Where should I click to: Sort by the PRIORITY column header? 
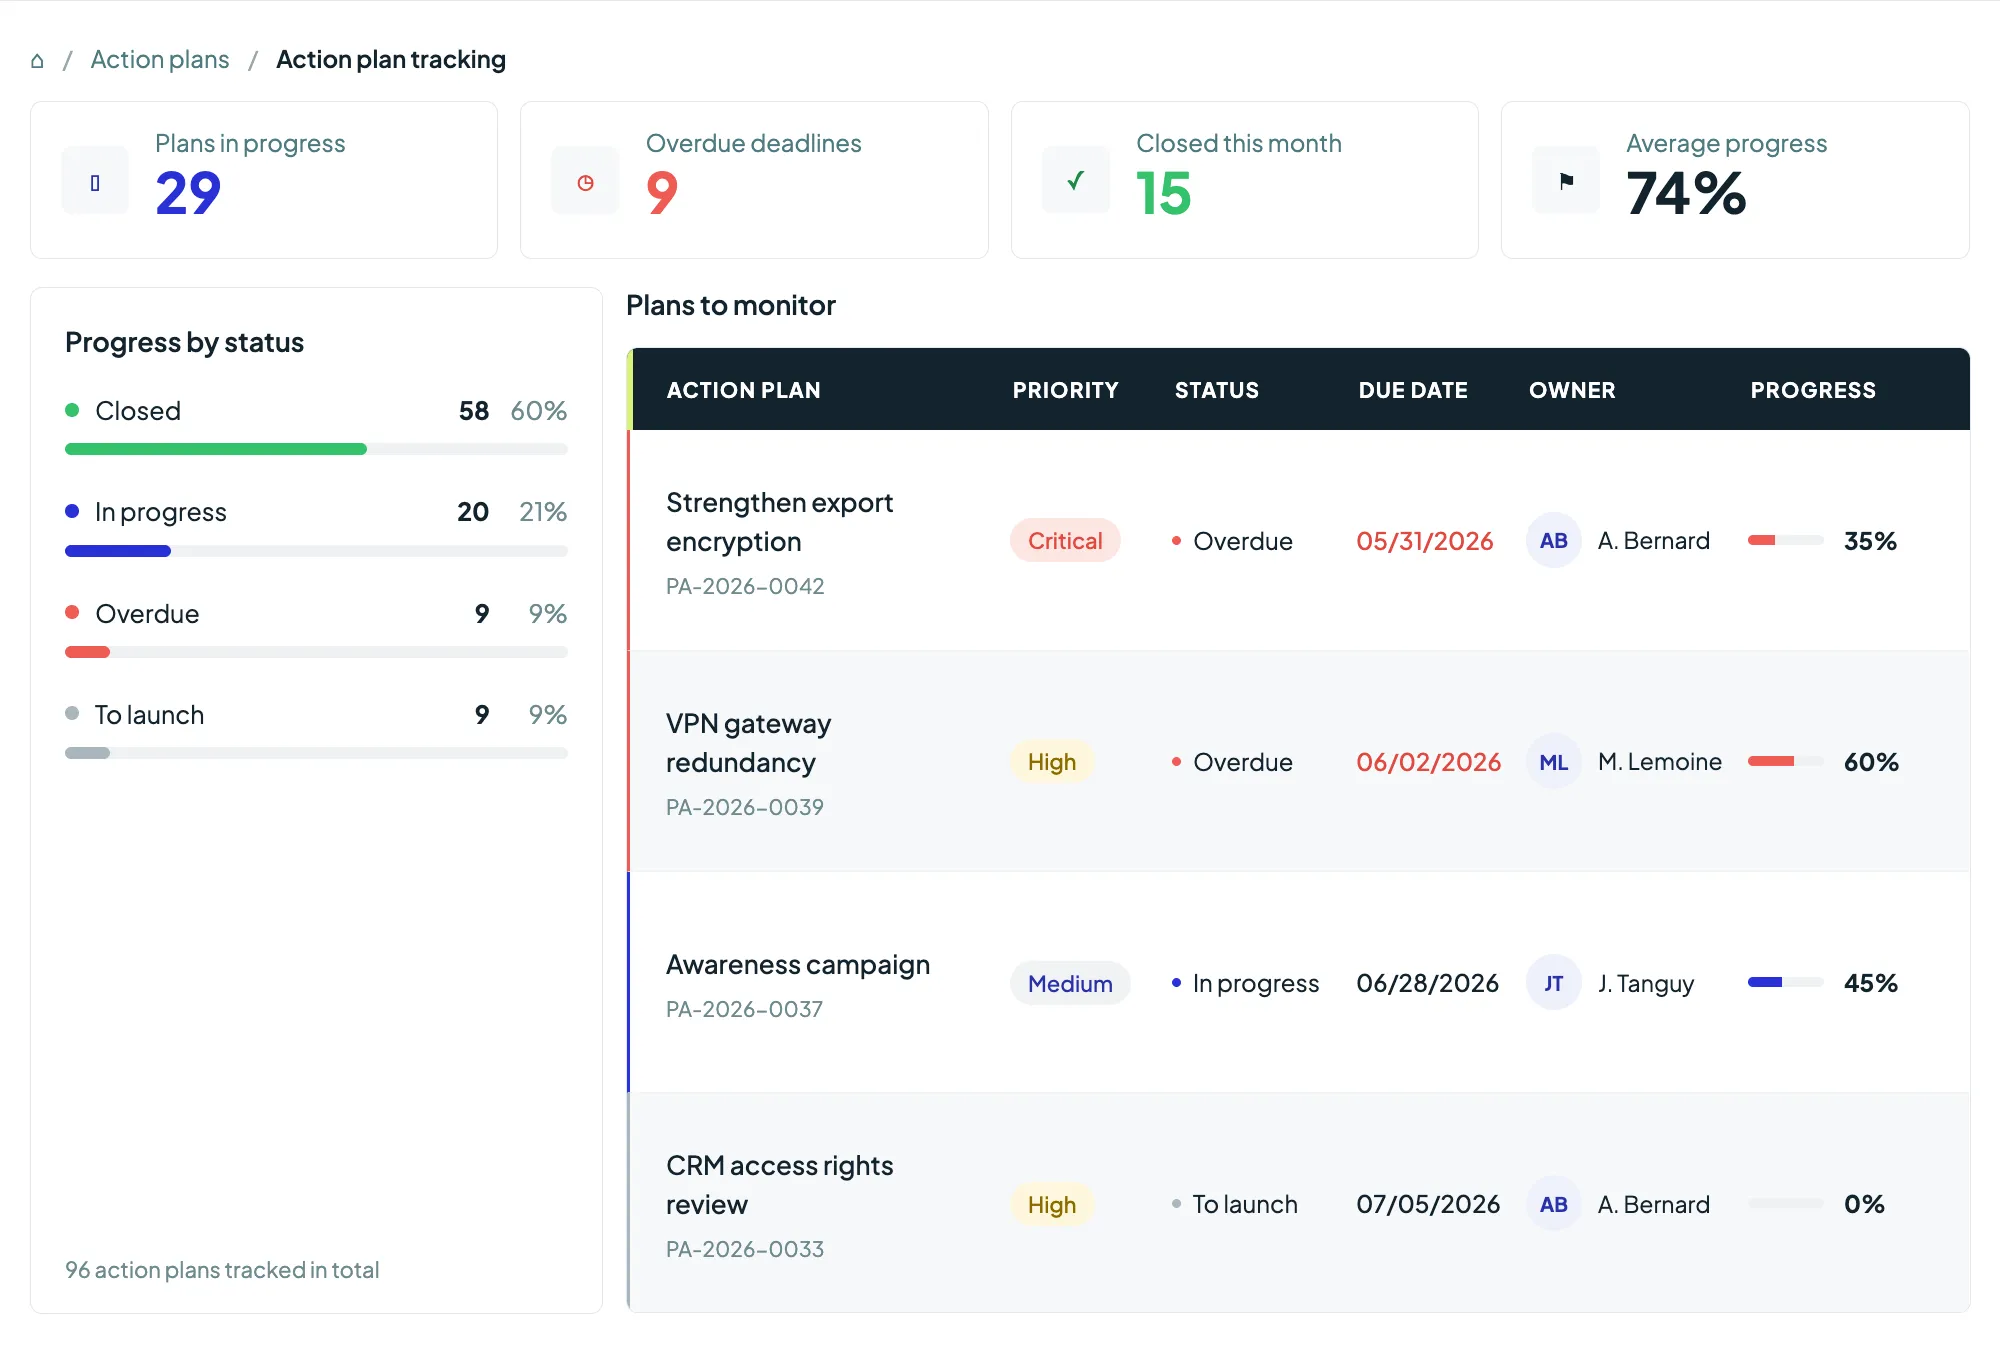coord(1065,390)
